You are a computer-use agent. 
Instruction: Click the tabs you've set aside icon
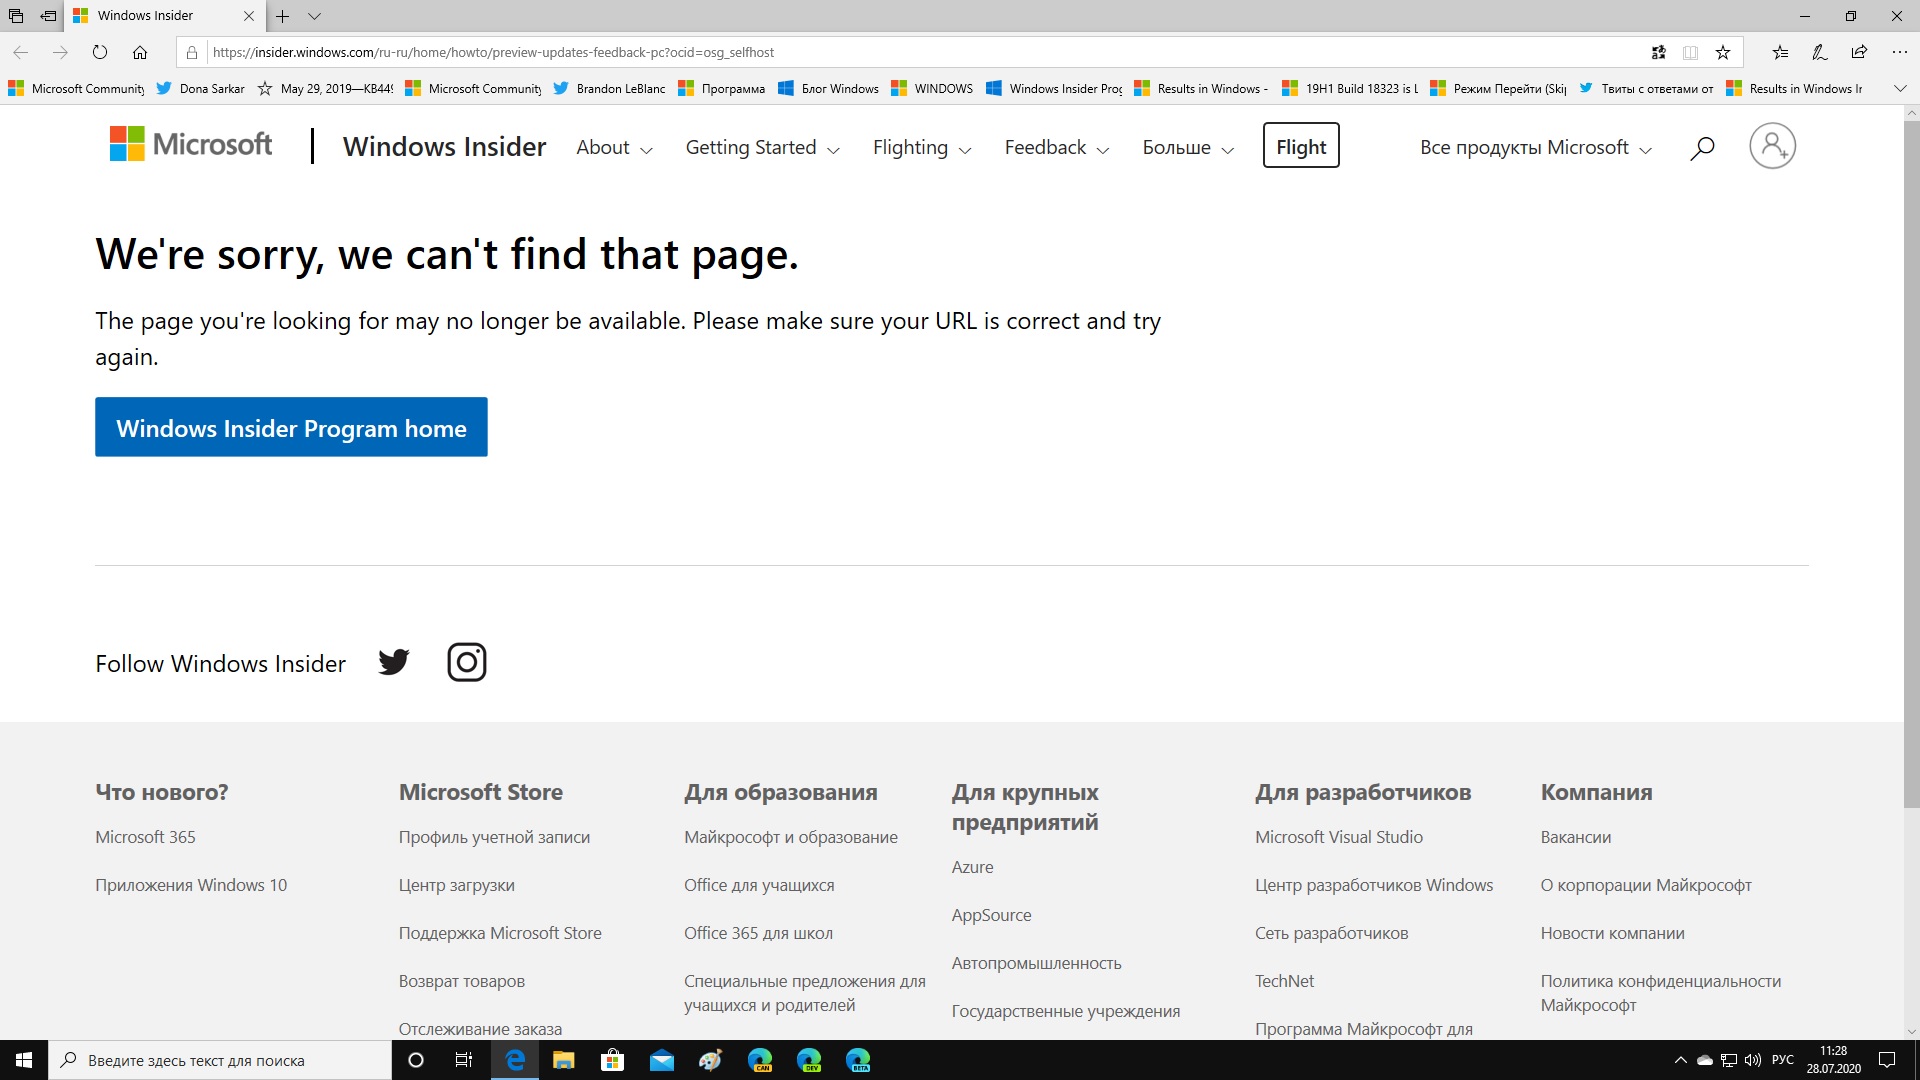(x=16, y=16)
